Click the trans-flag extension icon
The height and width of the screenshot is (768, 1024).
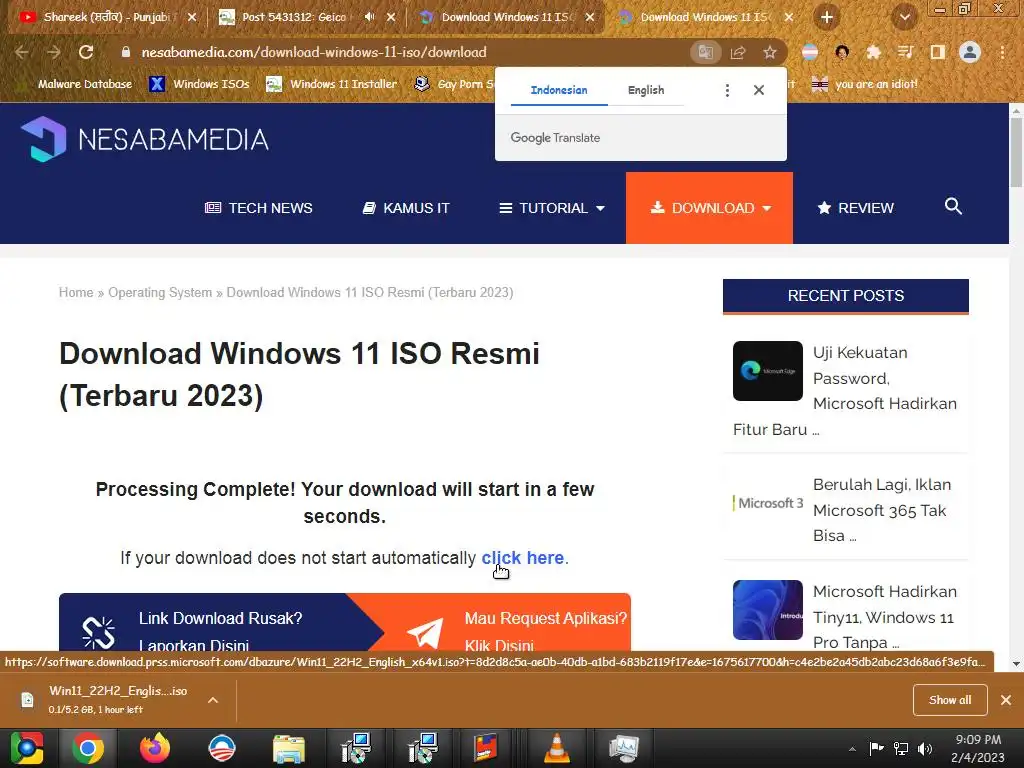click(x=810, y=52)
